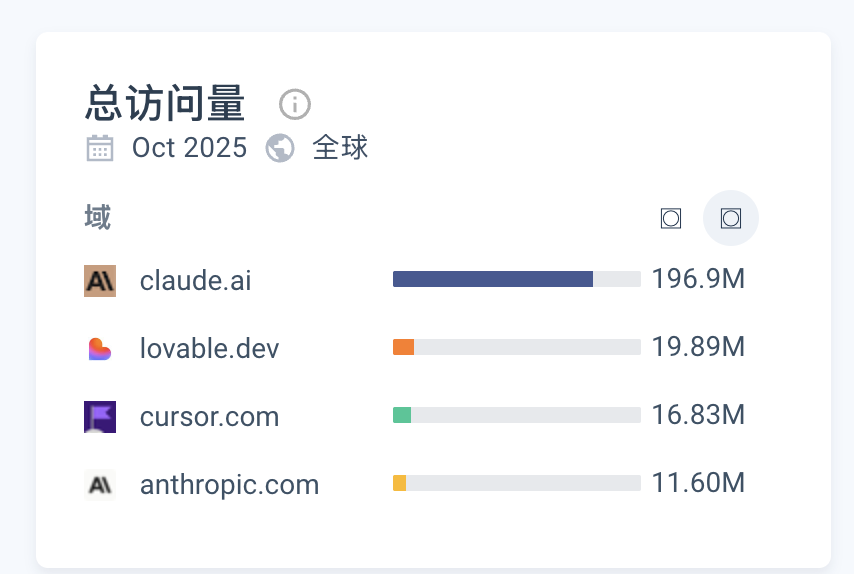Click the 域 column header
This screenshot has height=574, width=854.
pyautogui.click(x=98, y=217)
